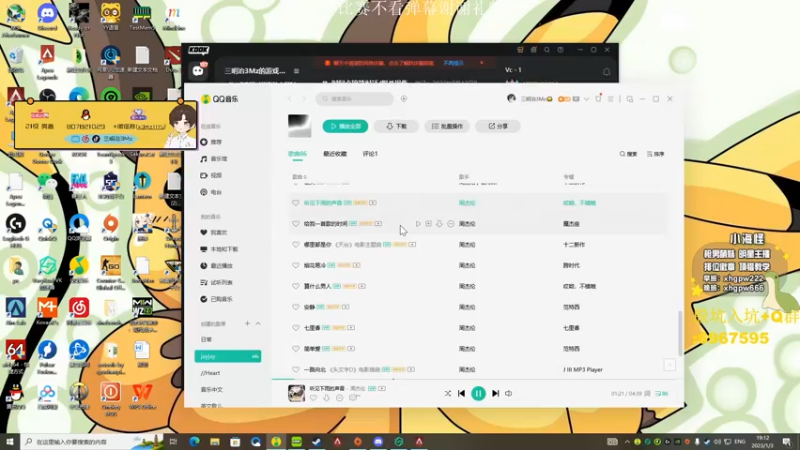This screenshot has width=800, height=450.
Task: Open the KOOK server menu next to the server name
Action: point(296,71)
